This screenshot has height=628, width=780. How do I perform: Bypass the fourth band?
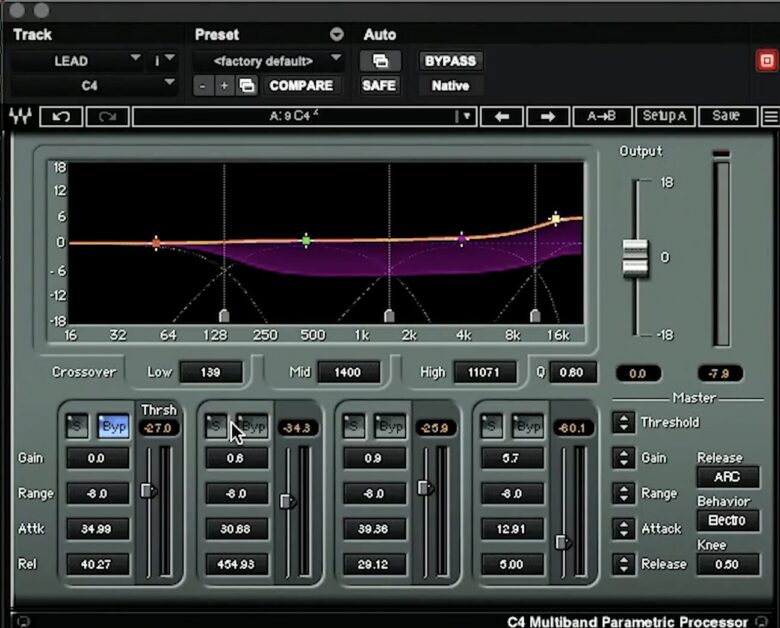(528, 426)
